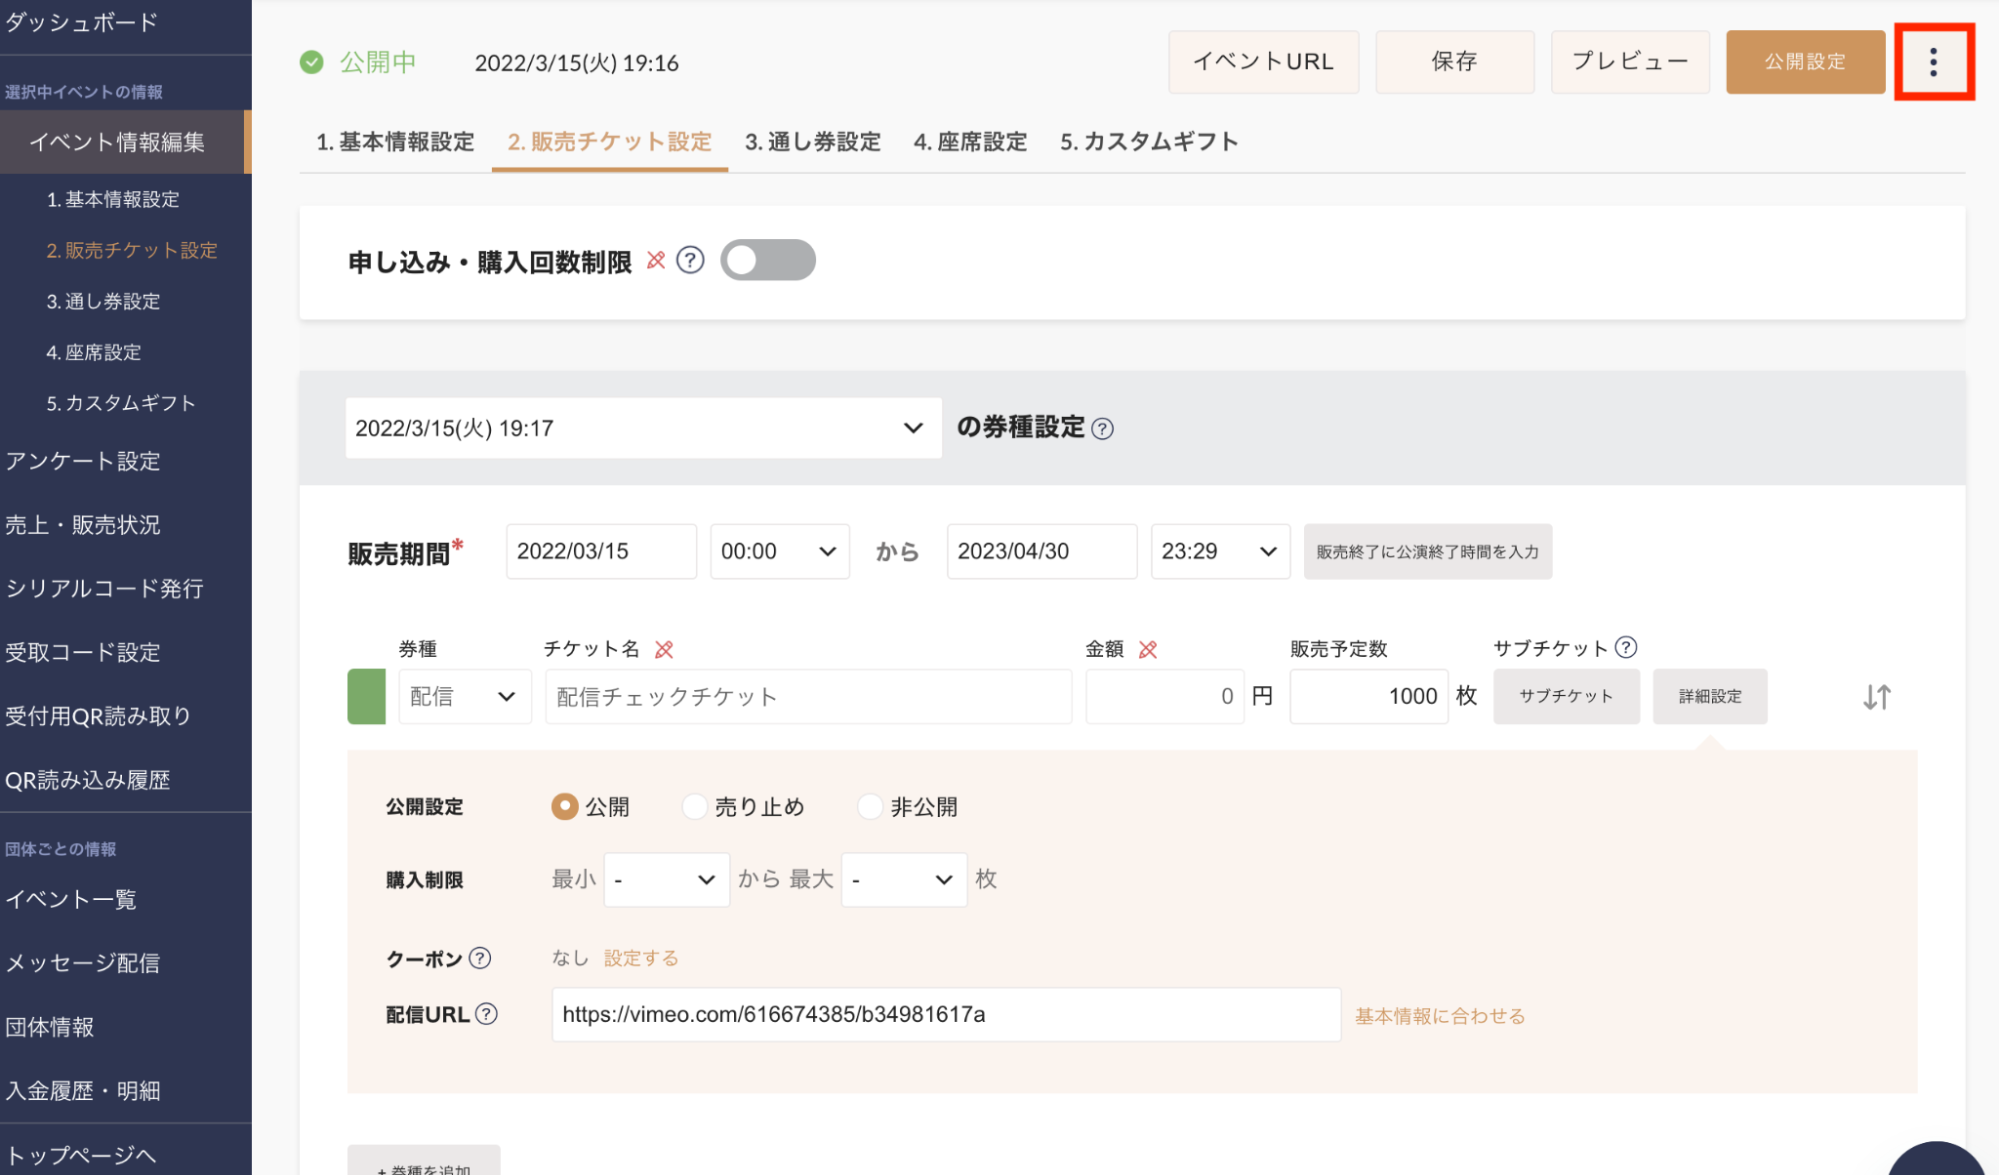This screenshot has height=1176, width=1999.
Task: Click help icon next to 申し込み・購入回数制限
Action: [x=690, y=261]
